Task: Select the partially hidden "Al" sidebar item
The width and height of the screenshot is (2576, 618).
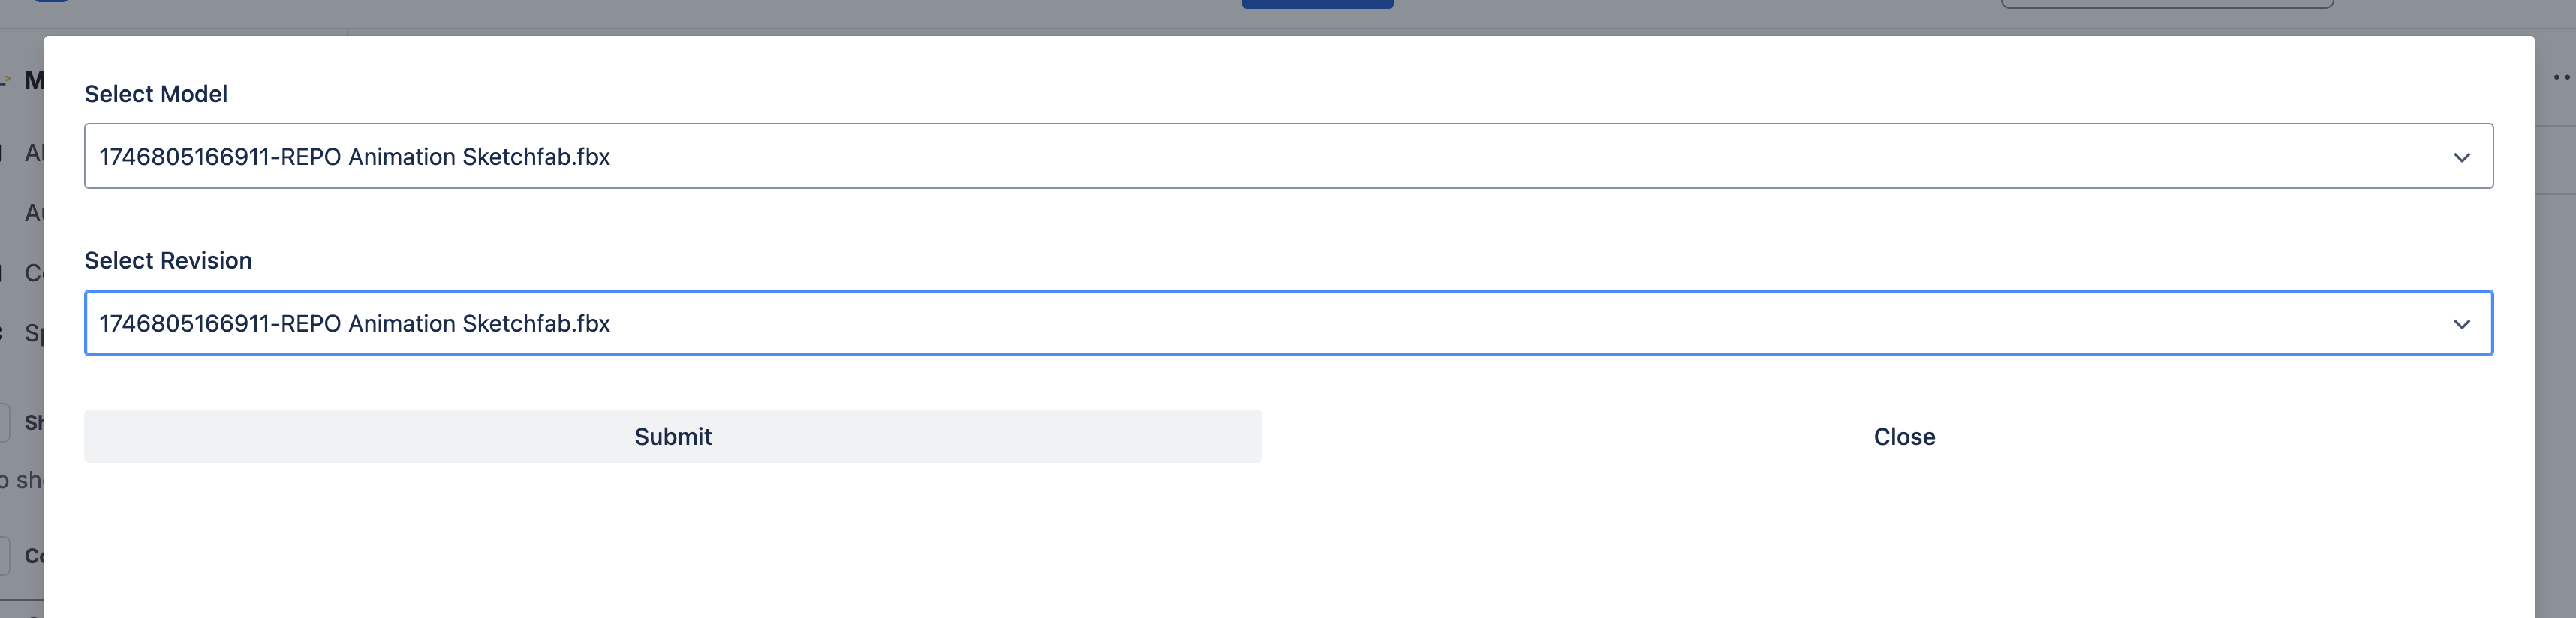Action: (x=33, y=153)
